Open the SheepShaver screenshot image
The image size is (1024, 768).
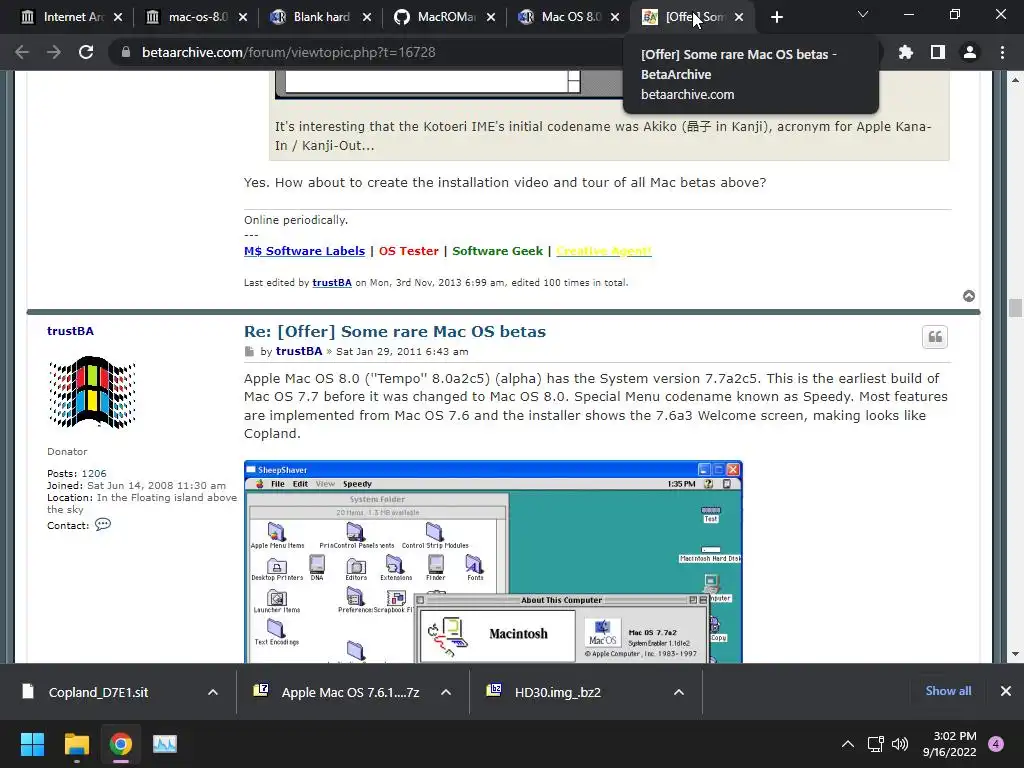point(493,562)
